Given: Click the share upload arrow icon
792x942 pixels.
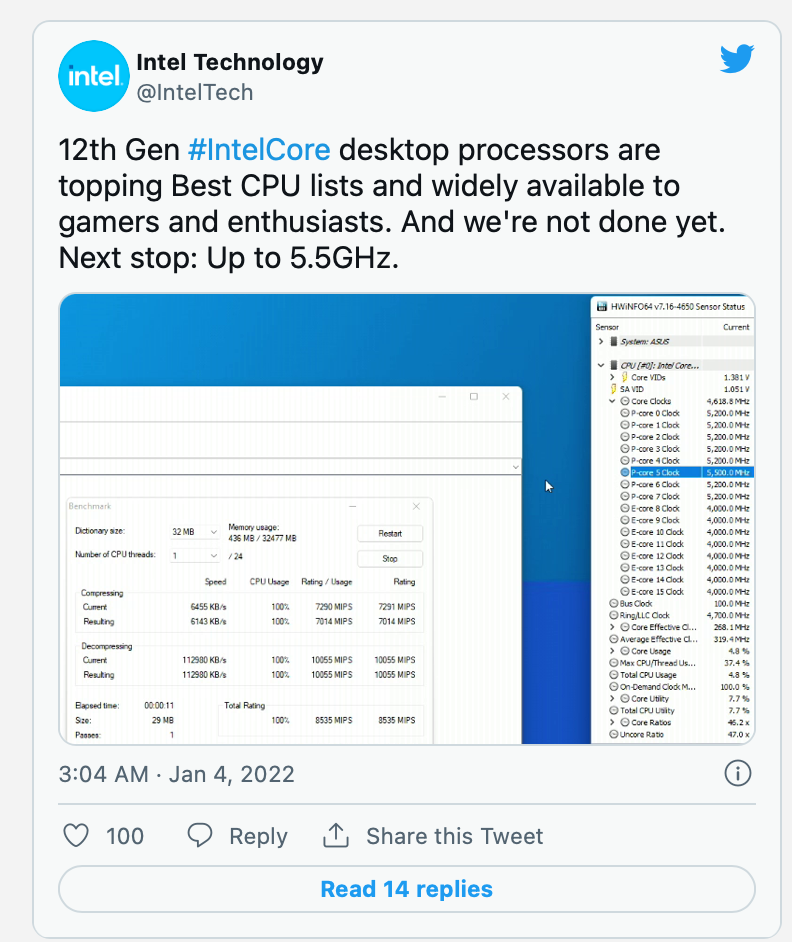Looking at the screenshot, I should tap(335, 835).
